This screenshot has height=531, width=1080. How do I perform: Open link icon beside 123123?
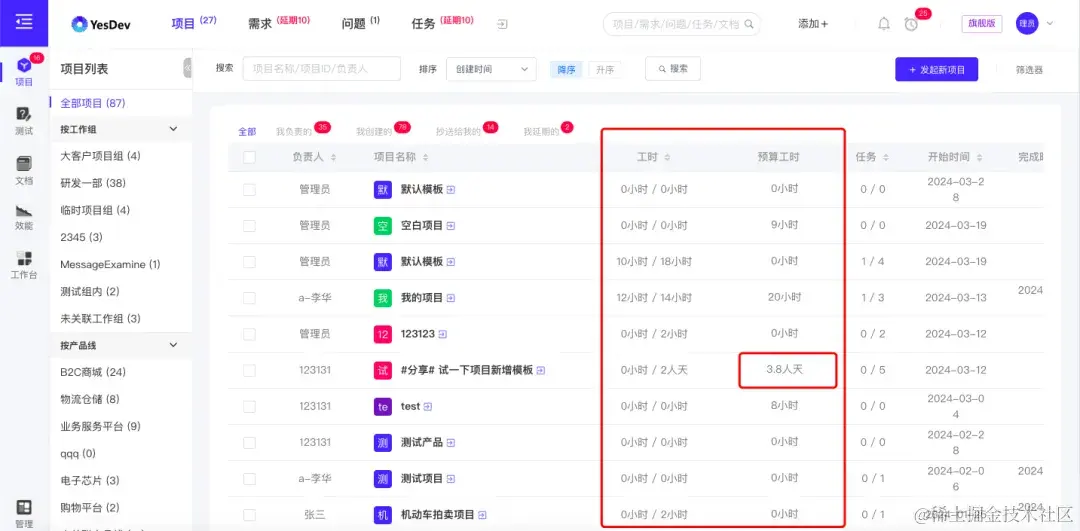[x=443, y=334]
